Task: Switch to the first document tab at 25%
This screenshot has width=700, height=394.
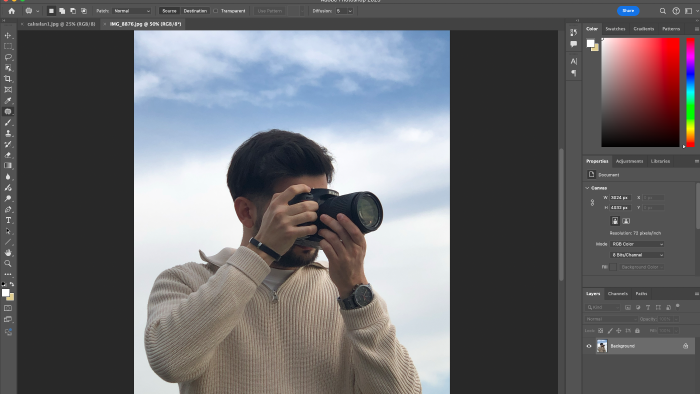Action: click(61, 24)
